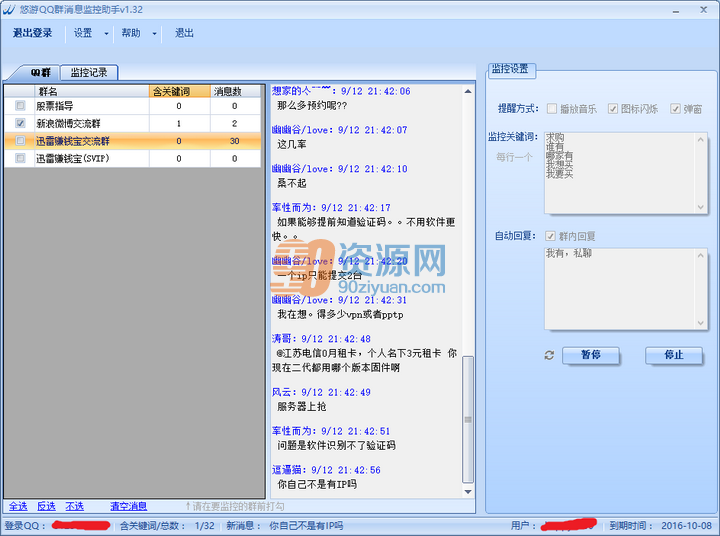Select the 迅雷赚钱宝(SVIP) group row
The height and width of the screenshot is (536, 720).
[x=133, y=158]
